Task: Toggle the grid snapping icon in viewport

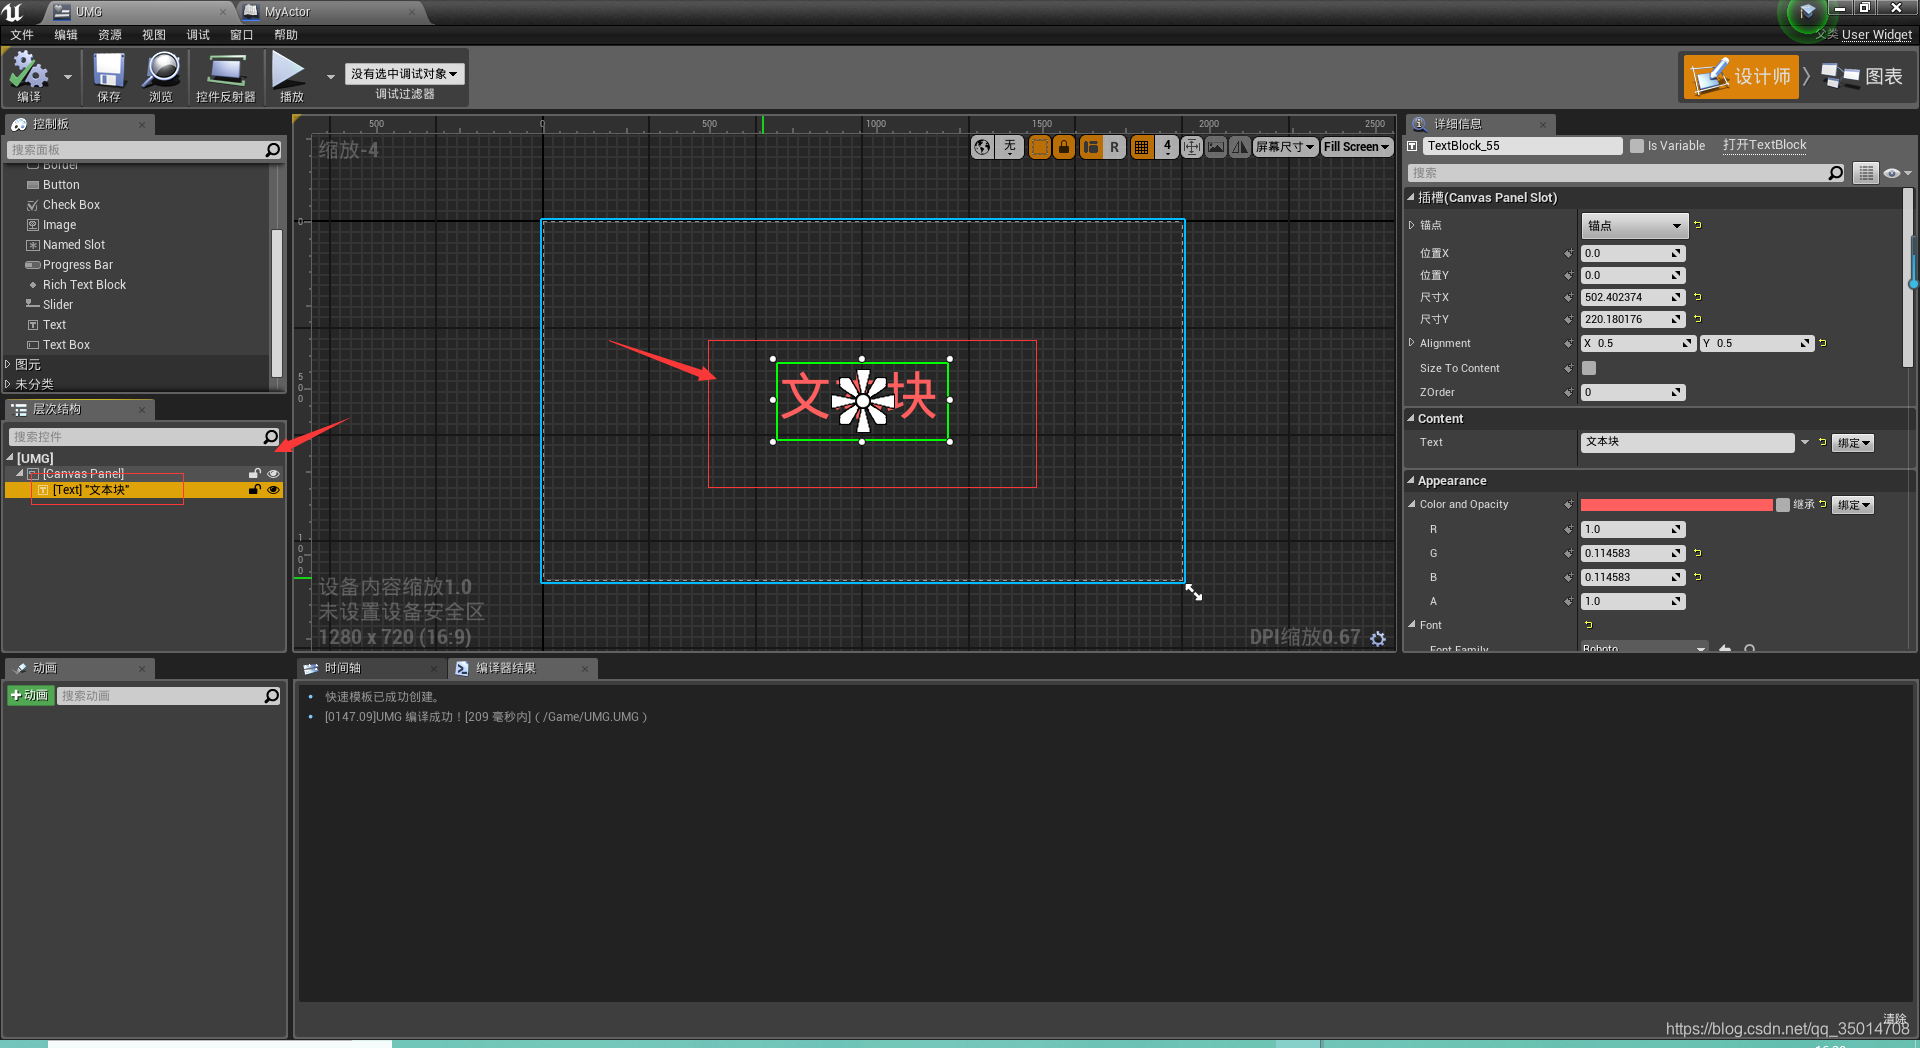Action: (x=1141, y=147)
